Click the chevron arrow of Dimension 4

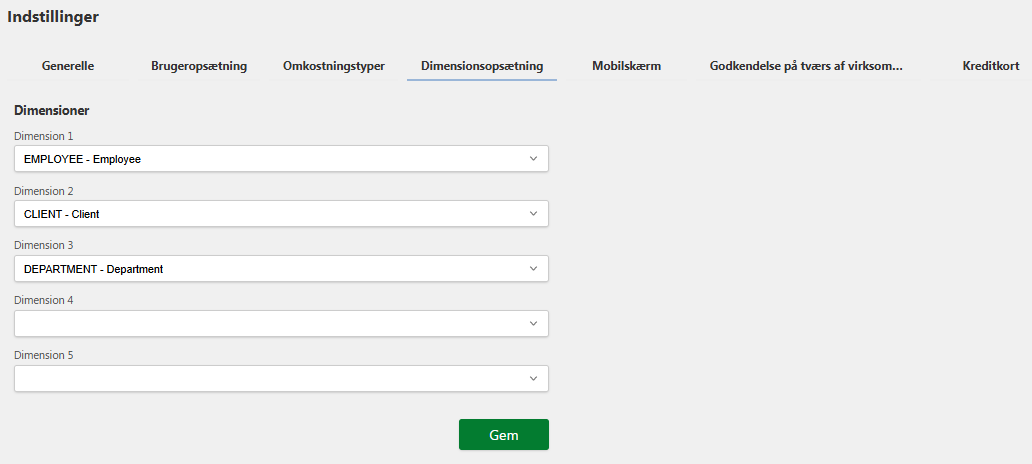tap(533, 324)
